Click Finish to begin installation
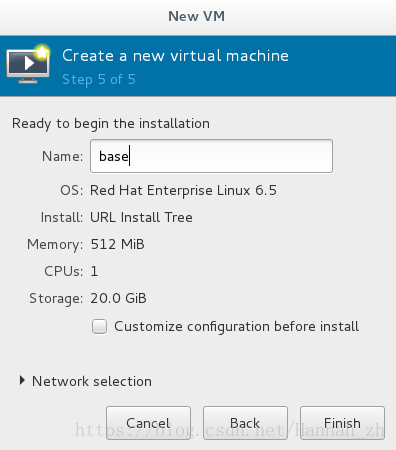Screen dimensions: 396x450 342,423
